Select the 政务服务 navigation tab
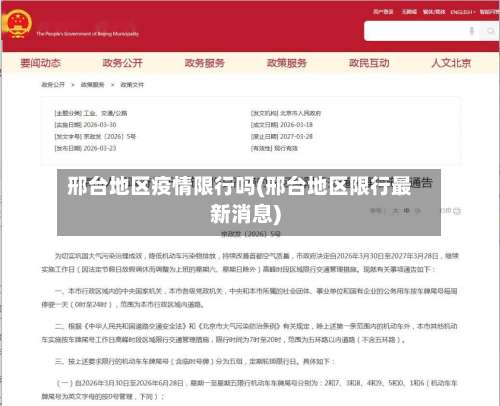 click(x=205, y=63)
